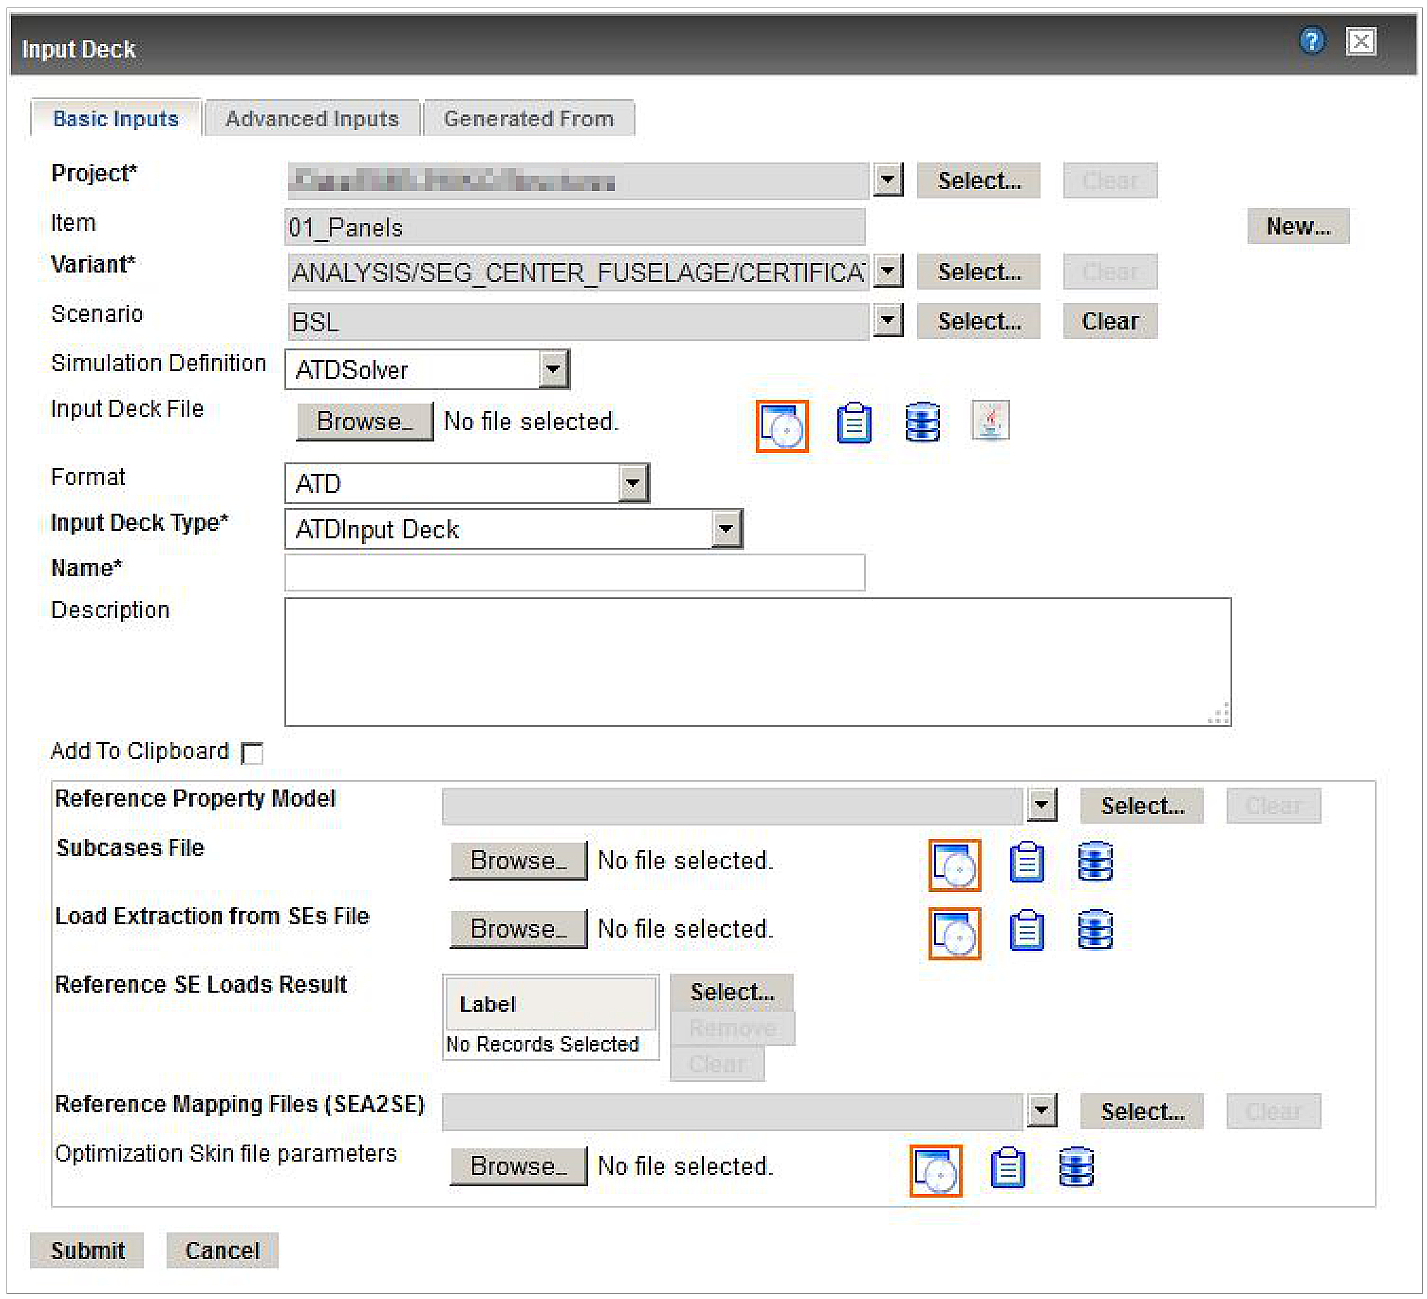Click the Variant field text ANALYSIS/SEG_CENTER_FUSELAGE
This screenshot has height=1299, width=1427.
tap(578, 272)
